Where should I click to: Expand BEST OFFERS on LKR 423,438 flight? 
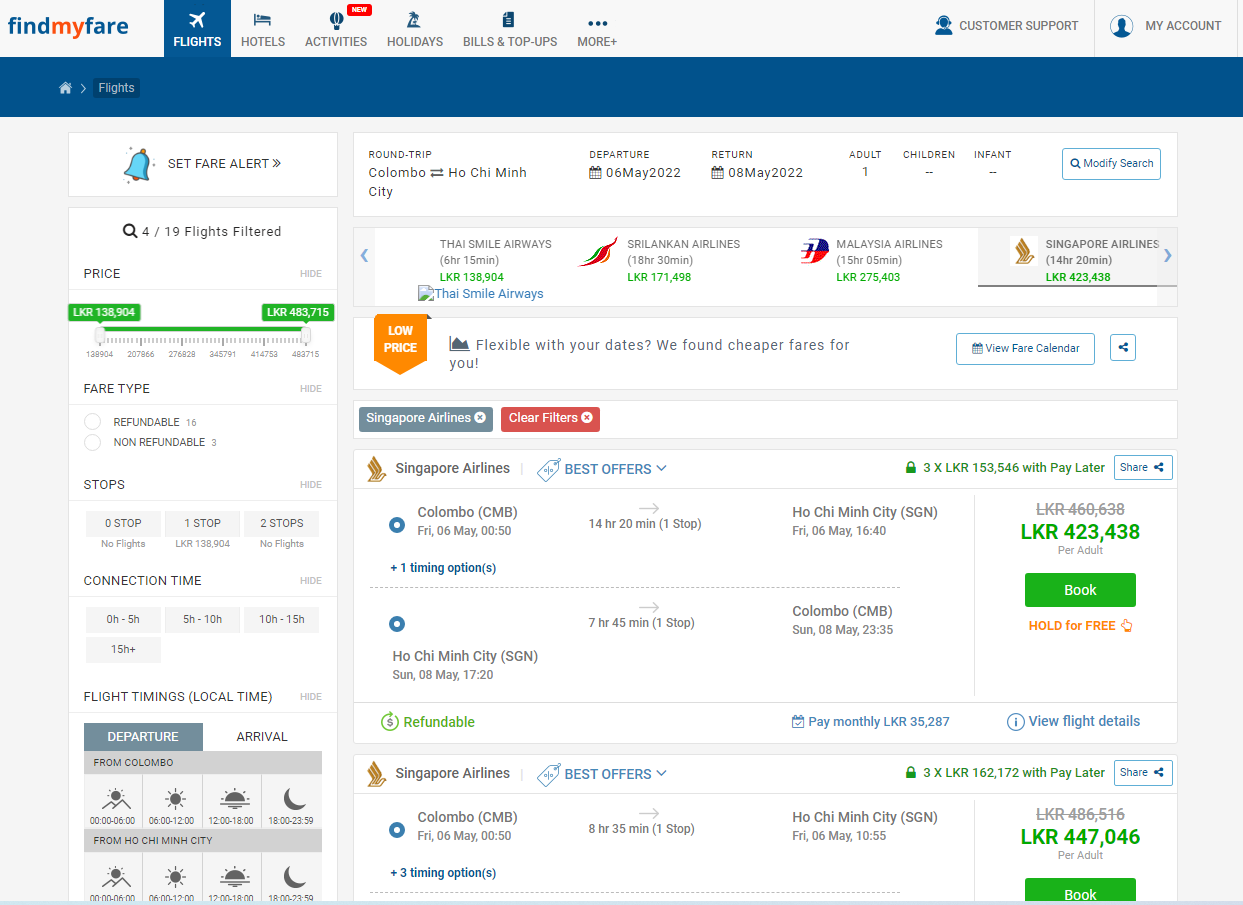(x=603, y=469)
